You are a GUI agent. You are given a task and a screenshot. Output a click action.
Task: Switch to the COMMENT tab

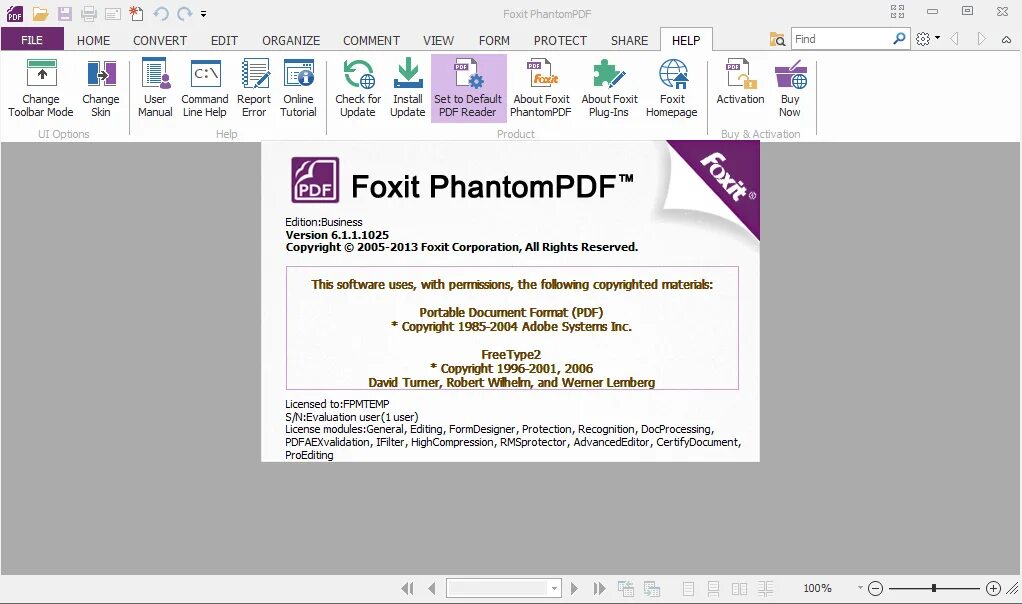(372, 40)
